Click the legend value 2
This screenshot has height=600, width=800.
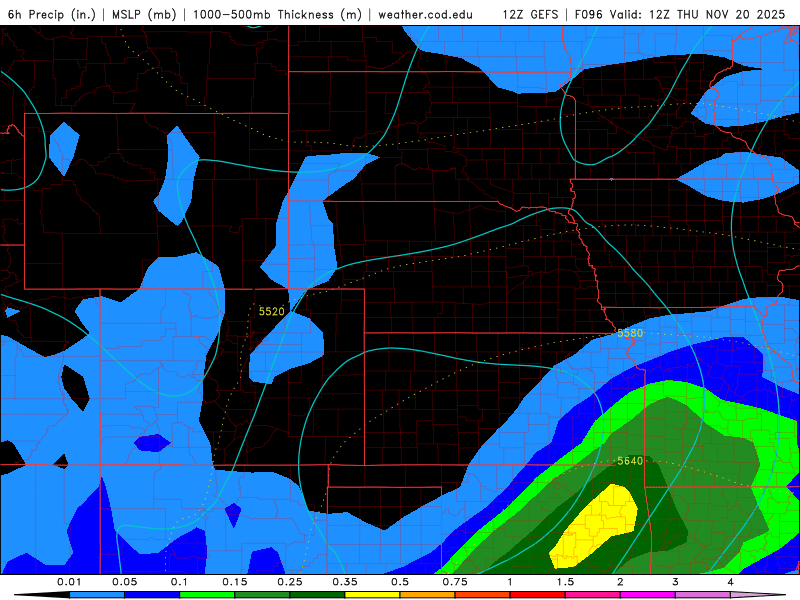[620, 582]
